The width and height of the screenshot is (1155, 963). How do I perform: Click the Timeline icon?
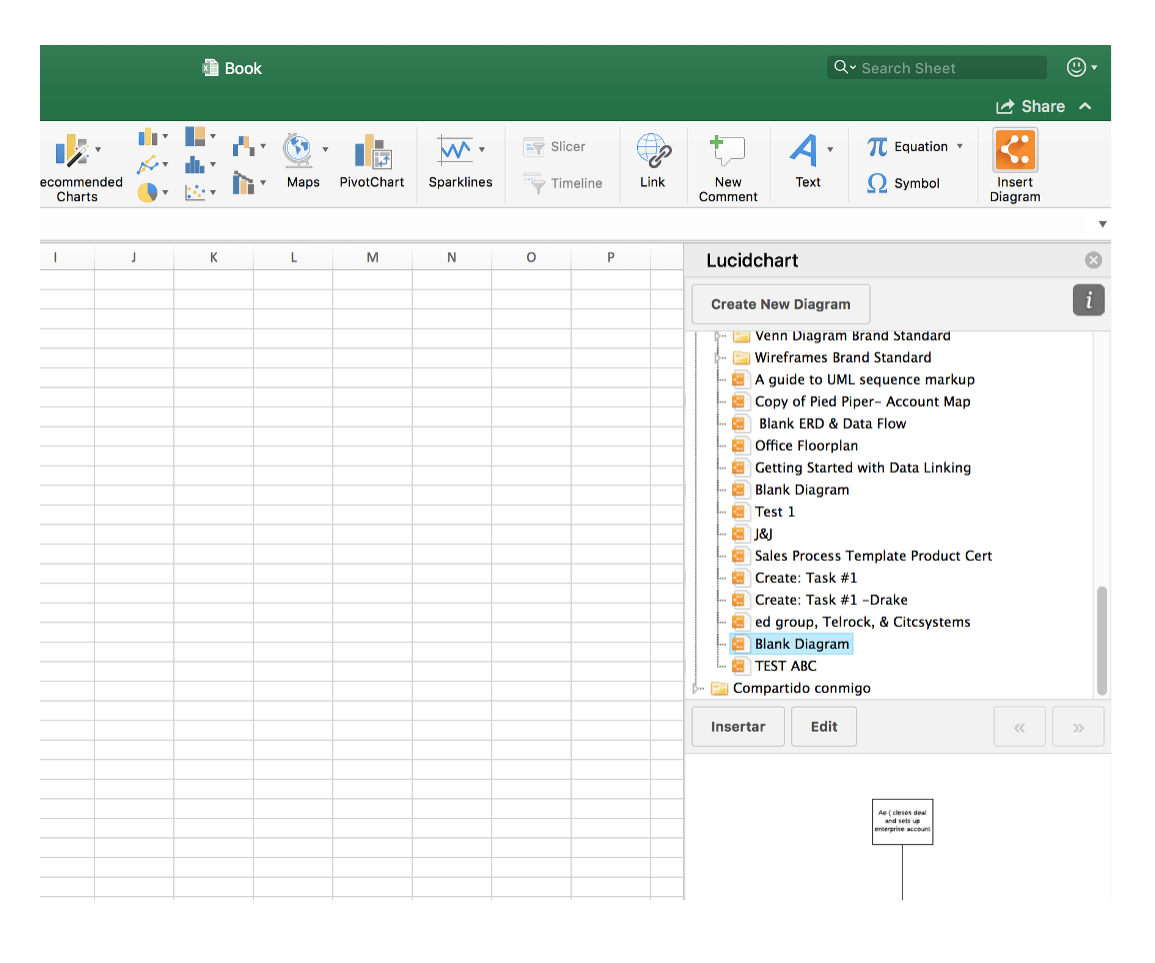(x=535, y=183)
